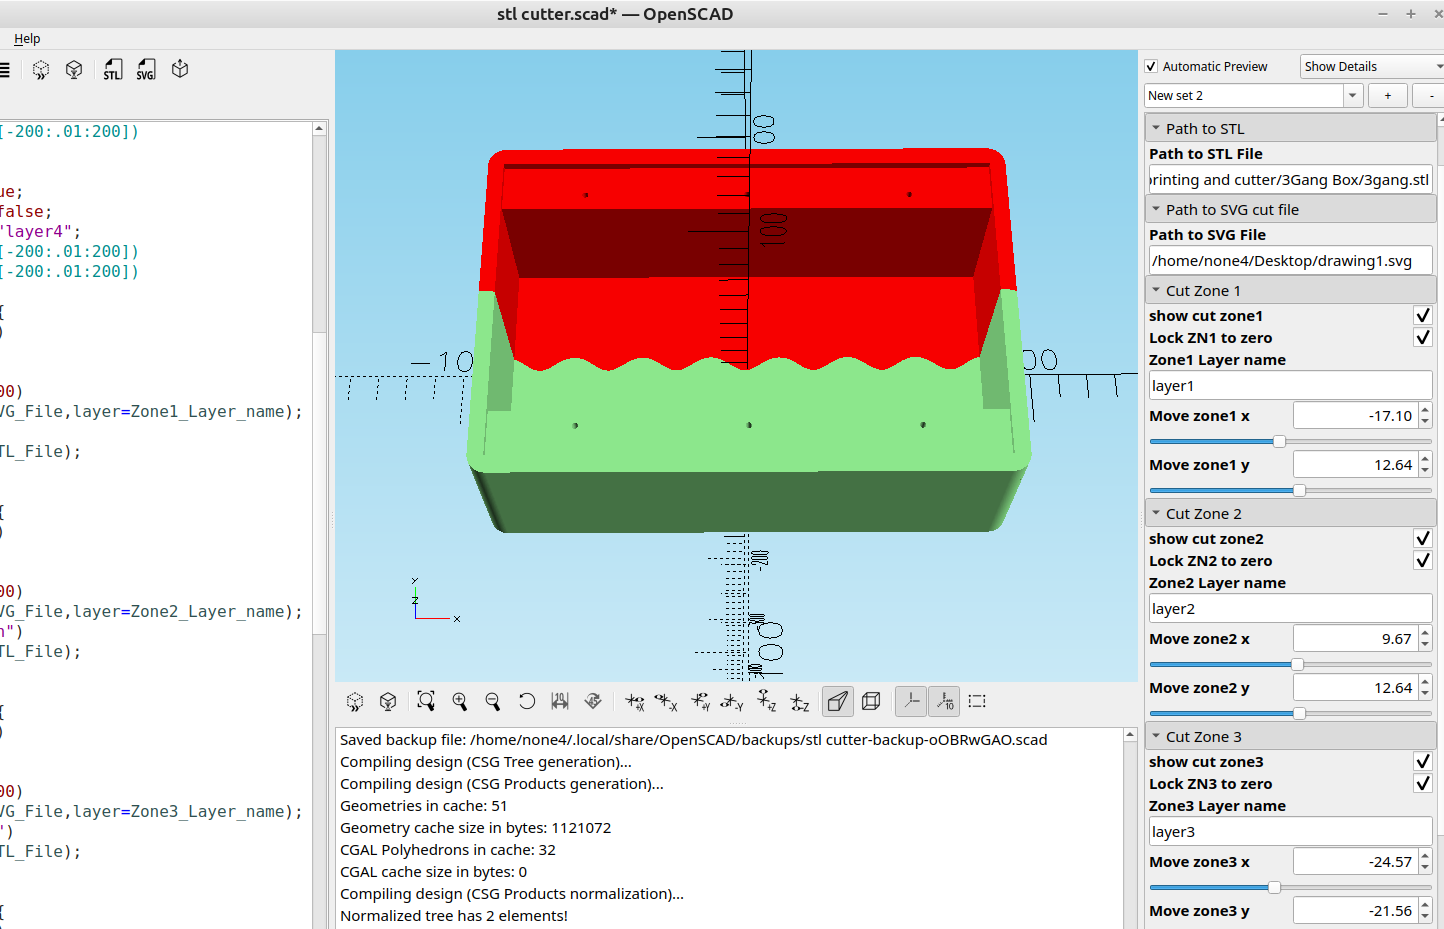Click console line 'Normalized tree has 2 elements!'
Viewport: 1444px width, 929px height.
coord(454,916)
